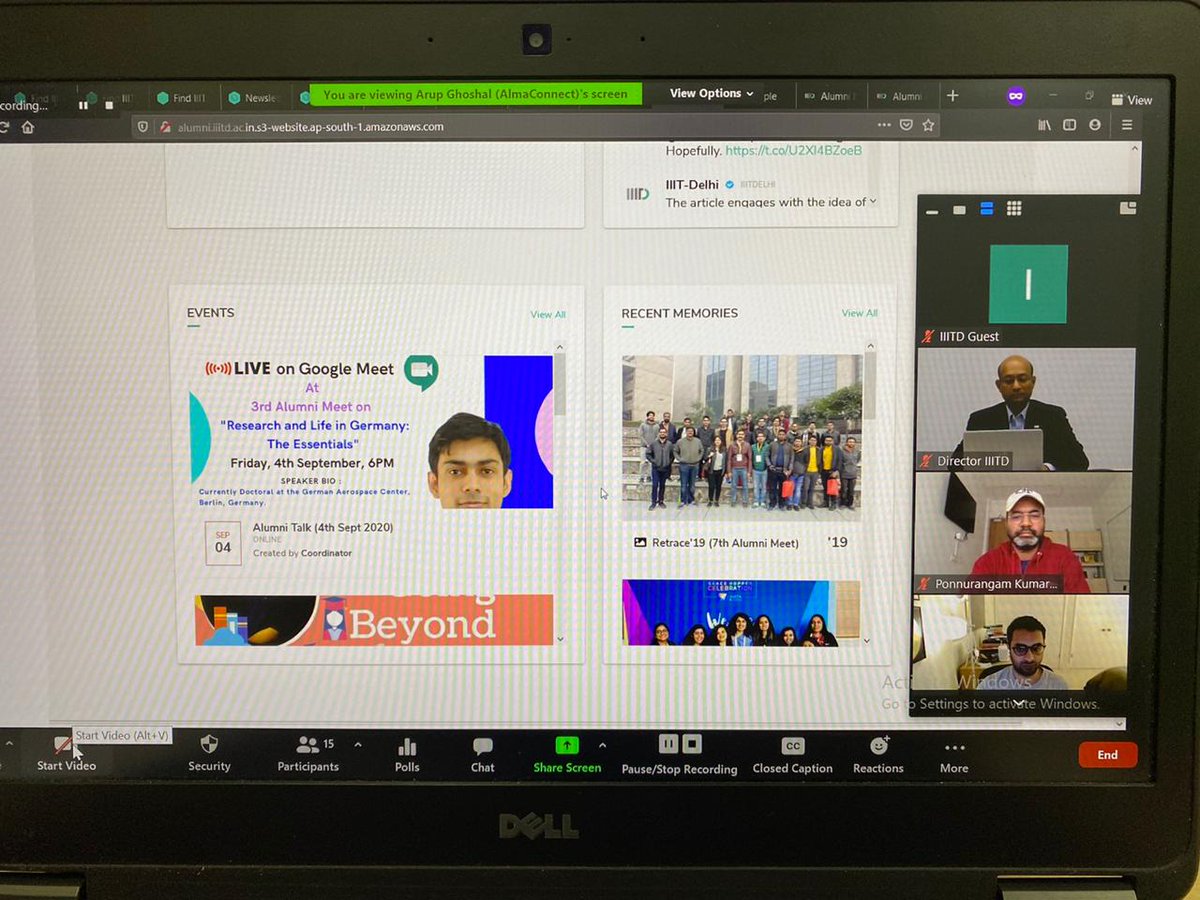Click the private browsing mask icon
Image resolution: width=1200 pixels, height=900 pixels.
click(1016, 96)
